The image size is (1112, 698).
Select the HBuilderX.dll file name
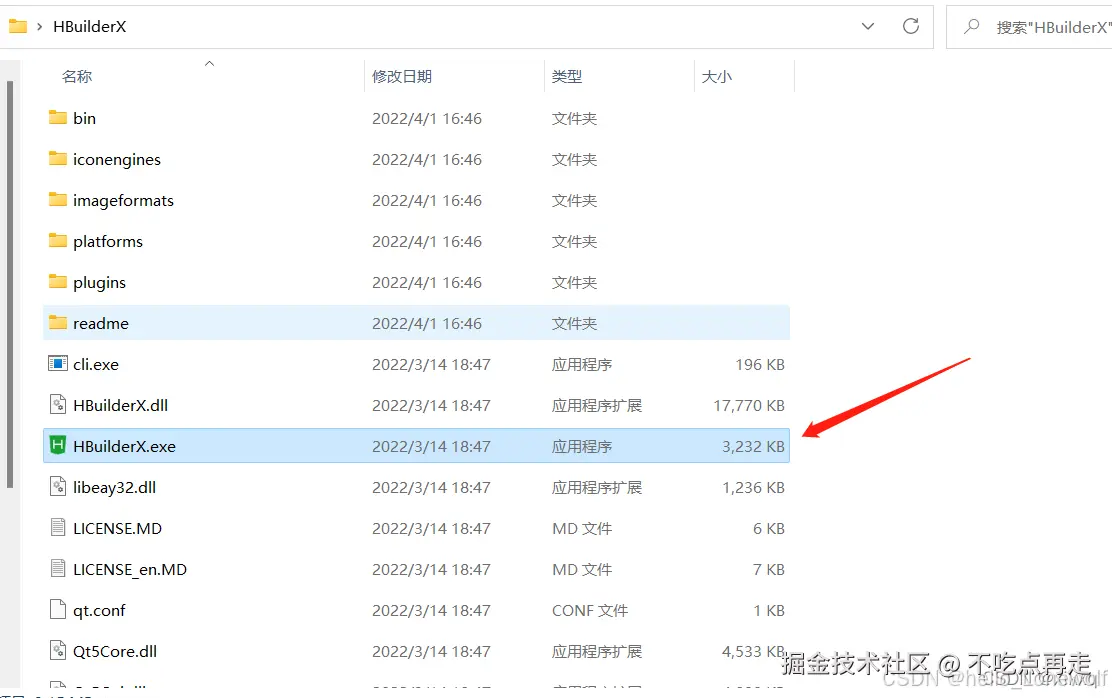pyautogui.click(x=121, y=406)
